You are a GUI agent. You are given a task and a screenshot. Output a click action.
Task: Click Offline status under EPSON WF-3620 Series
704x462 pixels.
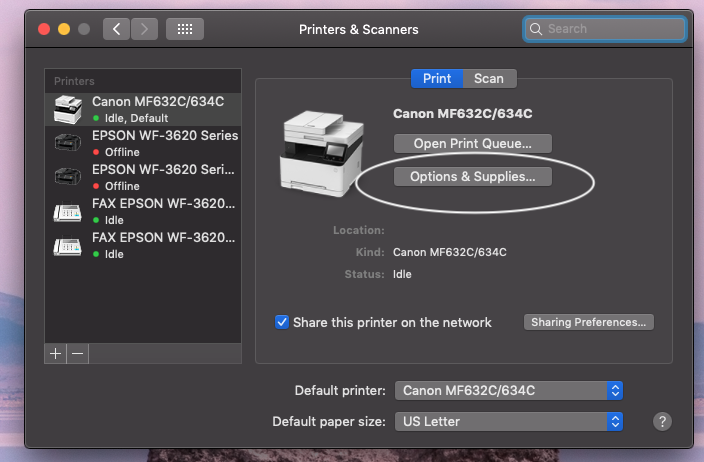[122, 152]
